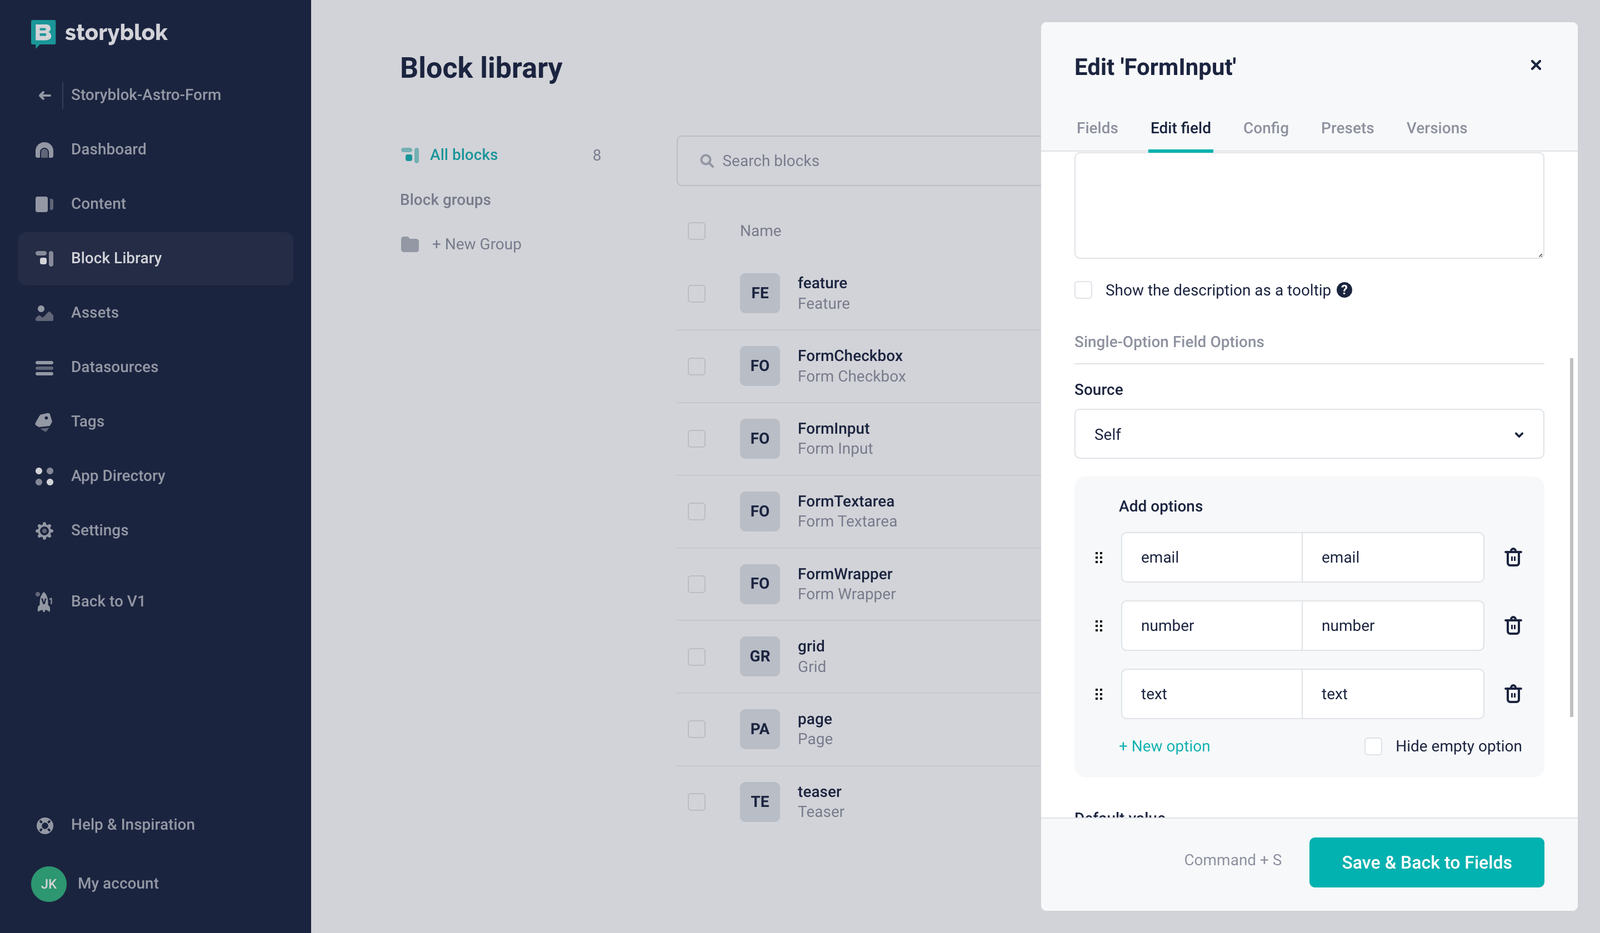
Task: Delete the email option with trash icon
Action: (1513, 557)
